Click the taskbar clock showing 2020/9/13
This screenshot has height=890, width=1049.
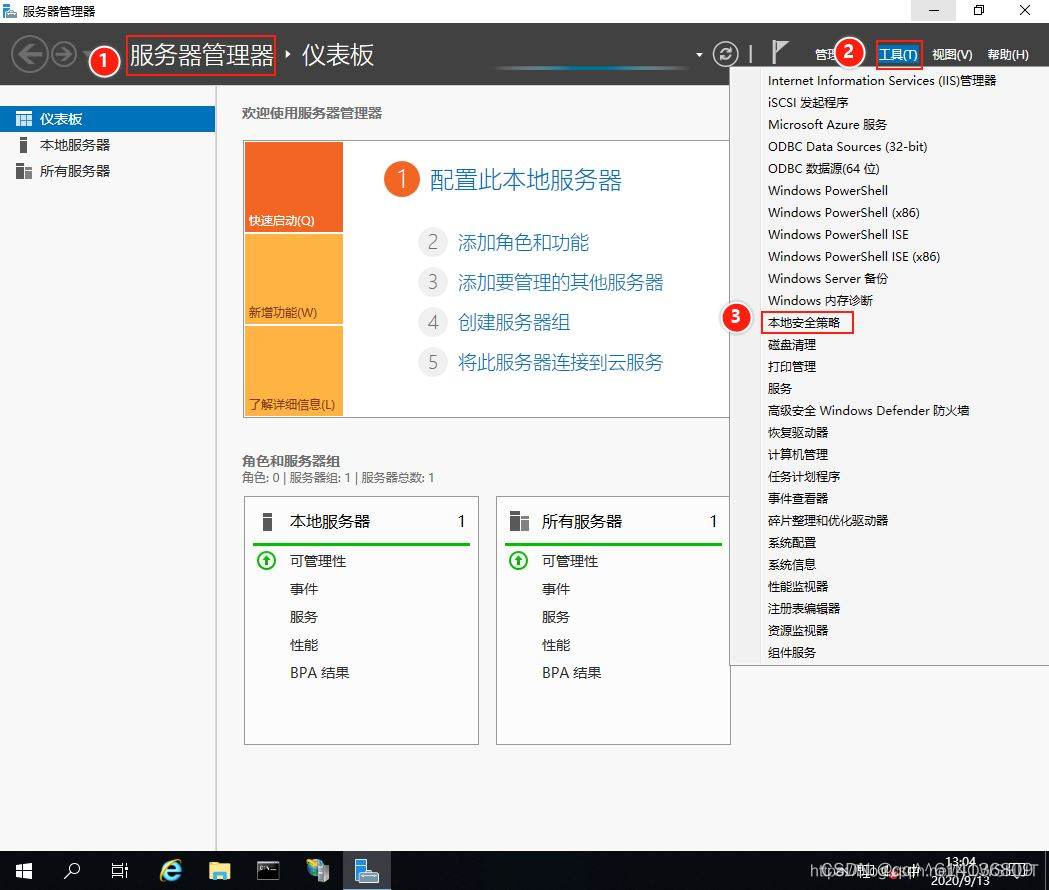click(959, 870)
